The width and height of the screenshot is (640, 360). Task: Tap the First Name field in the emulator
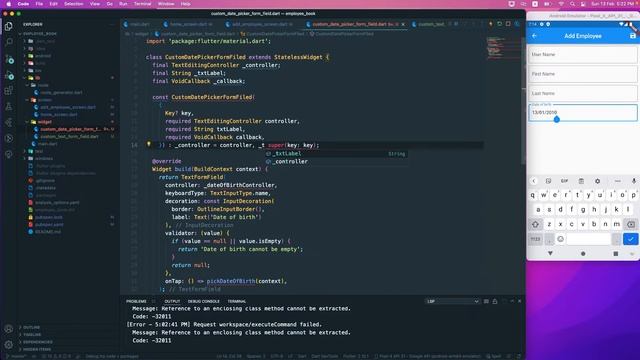tap(583, 74)
